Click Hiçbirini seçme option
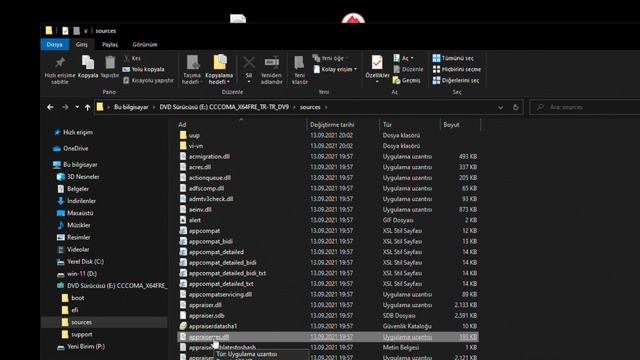This screenshot has height=360, width=640. 457,69
